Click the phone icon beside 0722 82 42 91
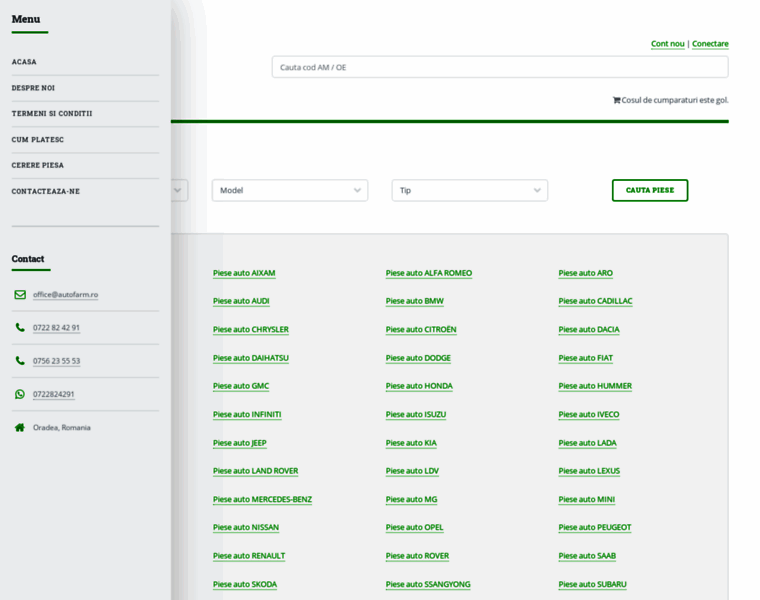This screenshot has height=600, width=760. coord(20,328)
